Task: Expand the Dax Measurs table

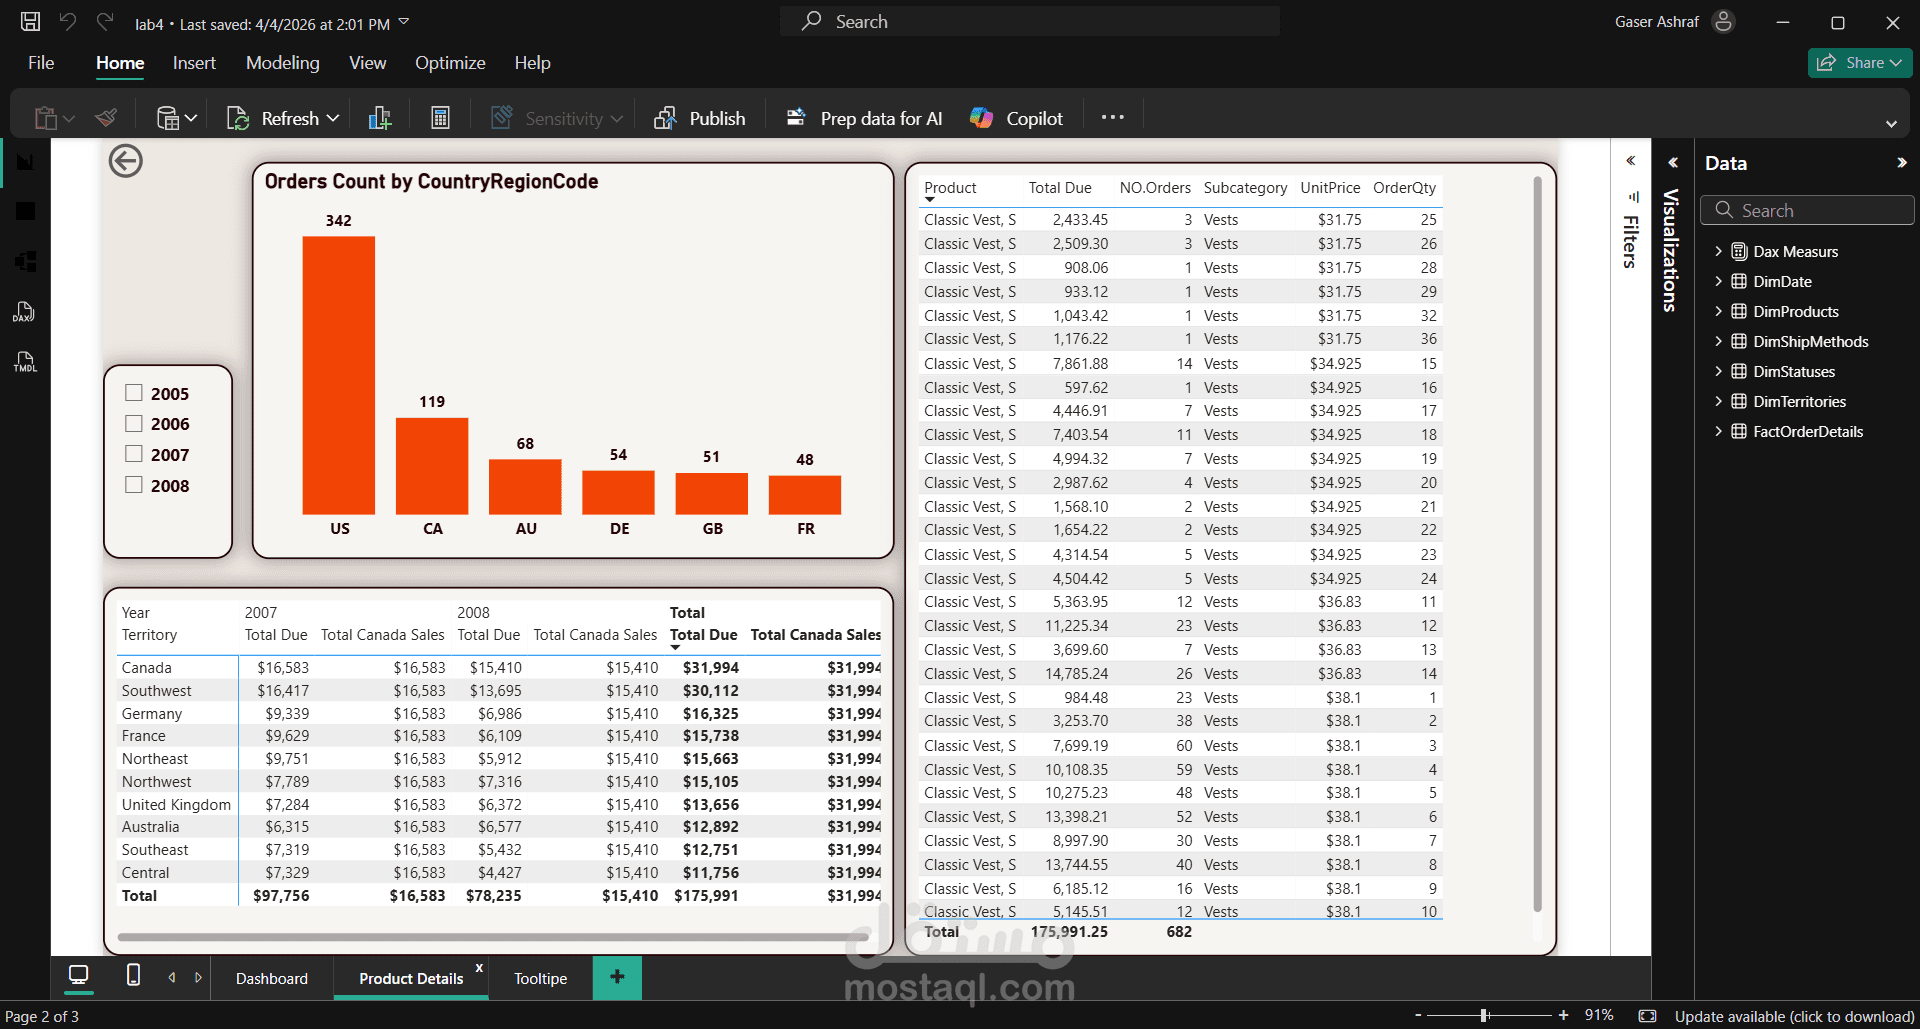Action: [x=1719, y=251]
